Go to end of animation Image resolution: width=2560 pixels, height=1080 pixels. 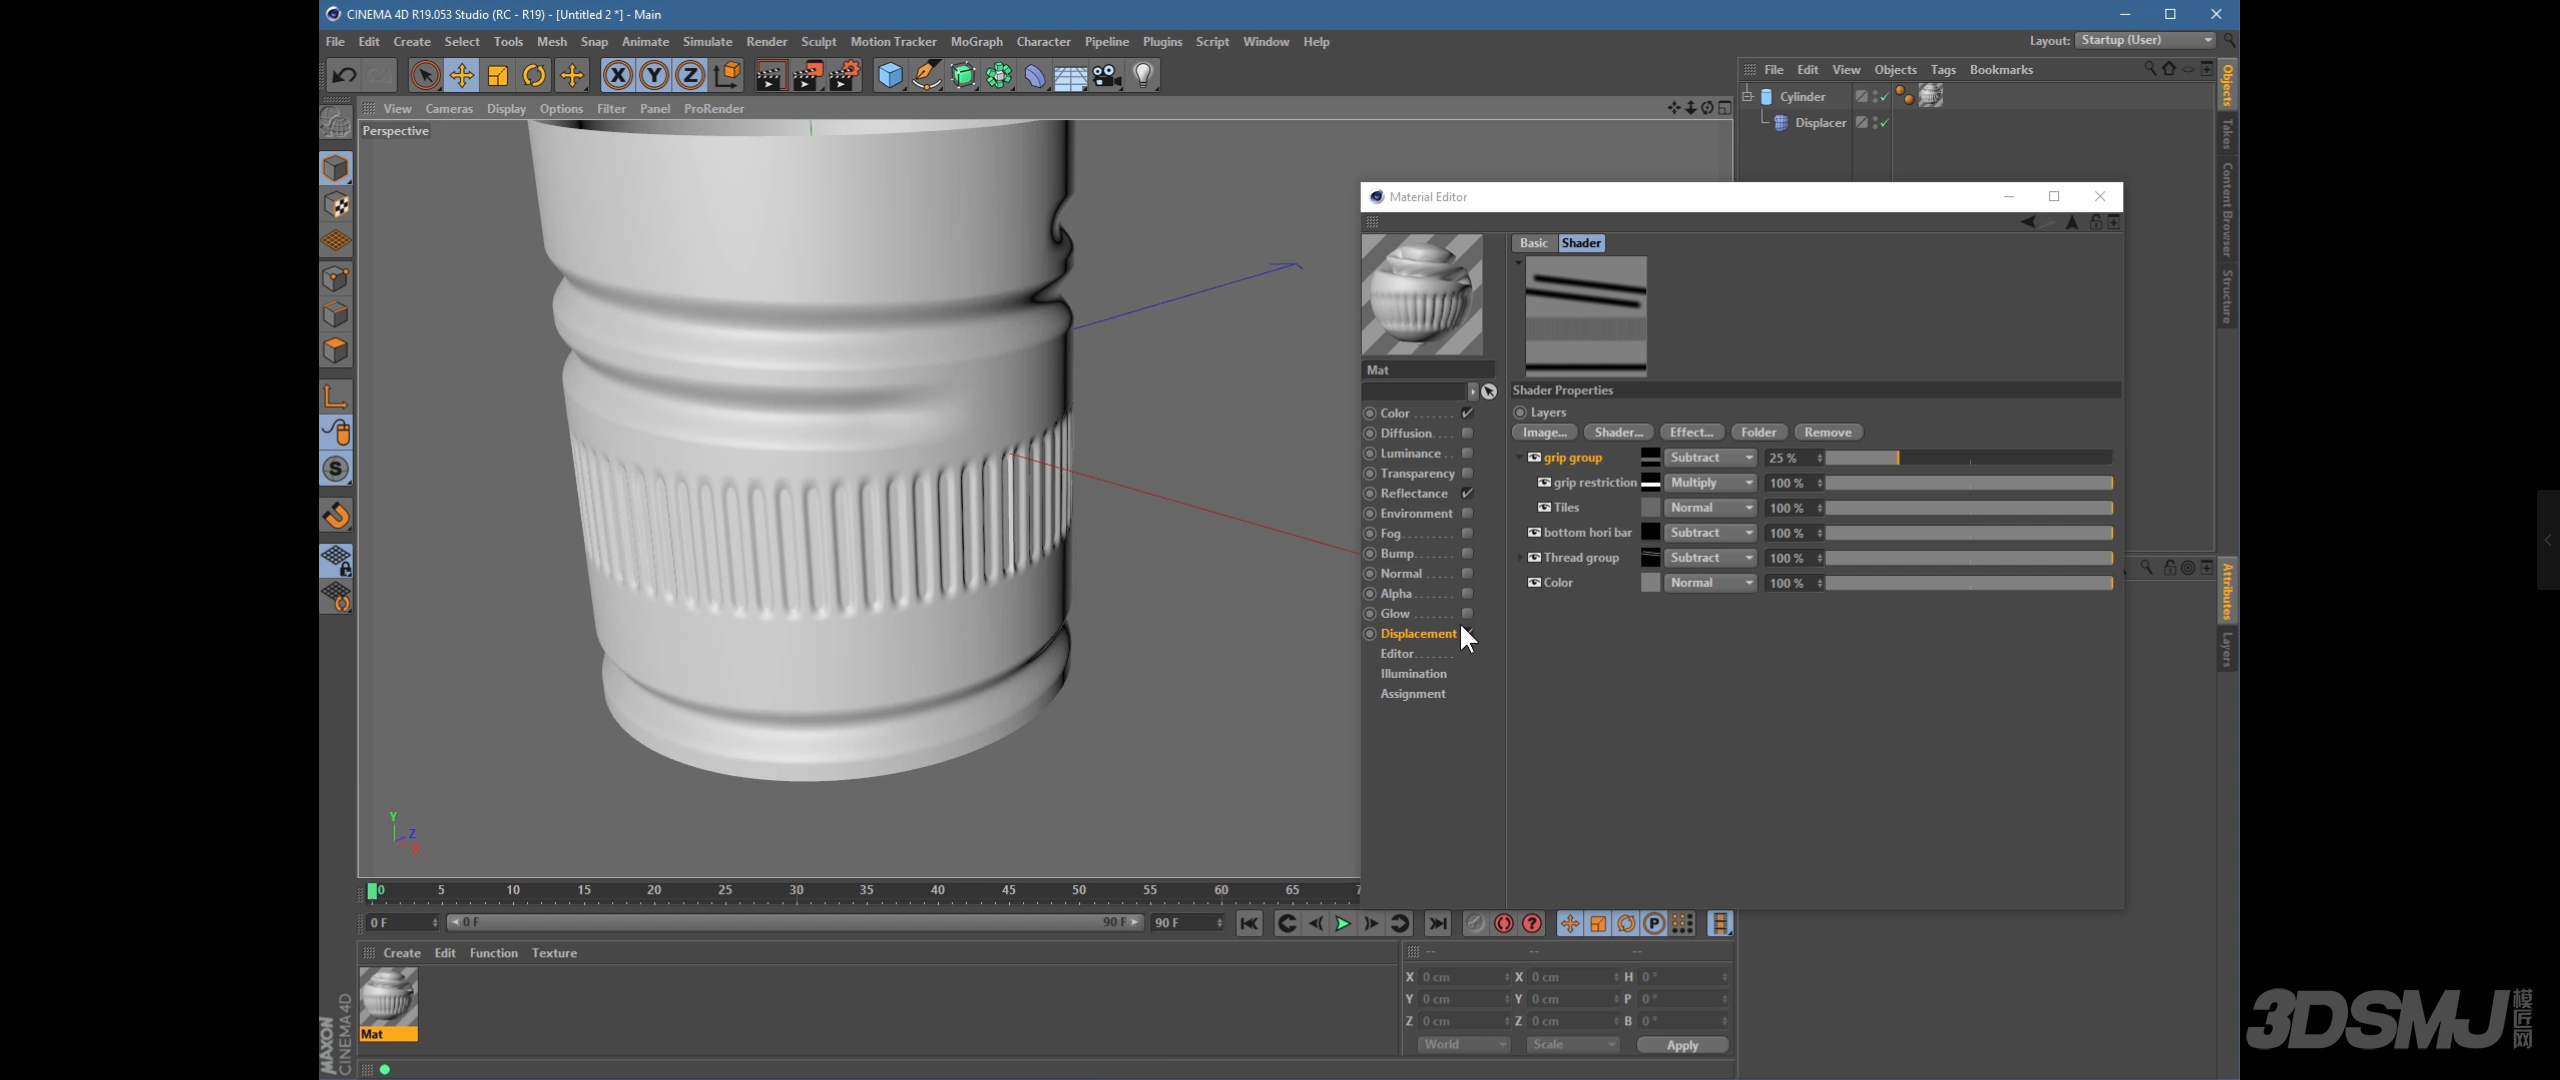[x=1438, y=923]
